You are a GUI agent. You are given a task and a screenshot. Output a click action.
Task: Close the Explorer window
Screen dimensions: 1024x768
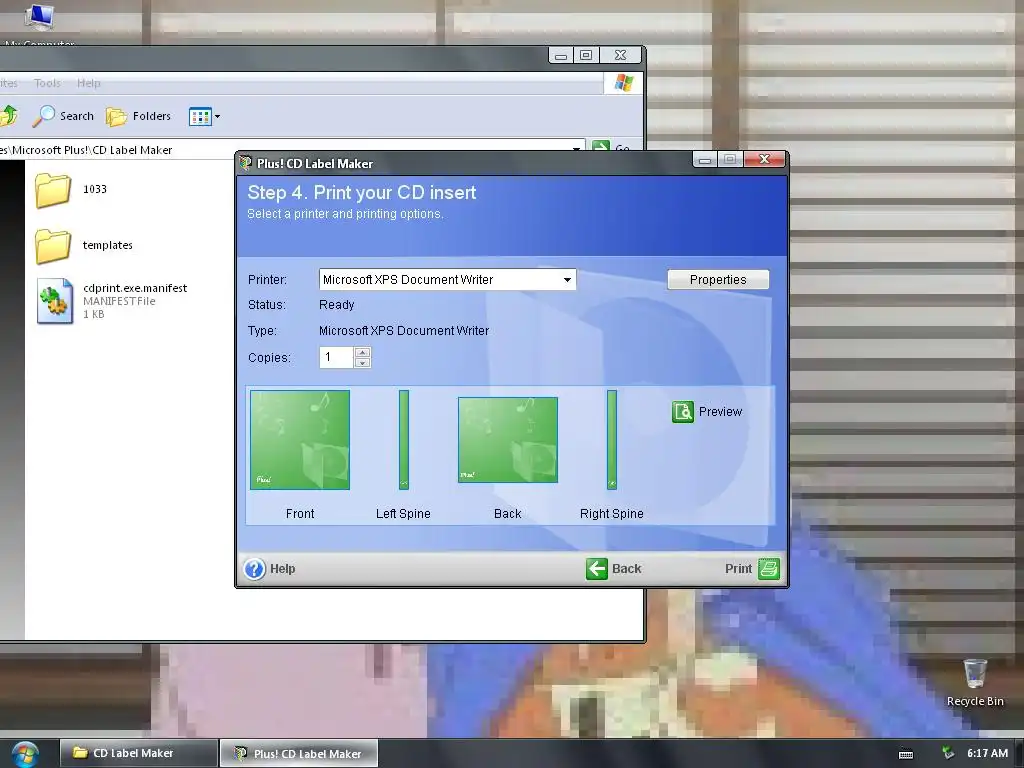[620, 55]
